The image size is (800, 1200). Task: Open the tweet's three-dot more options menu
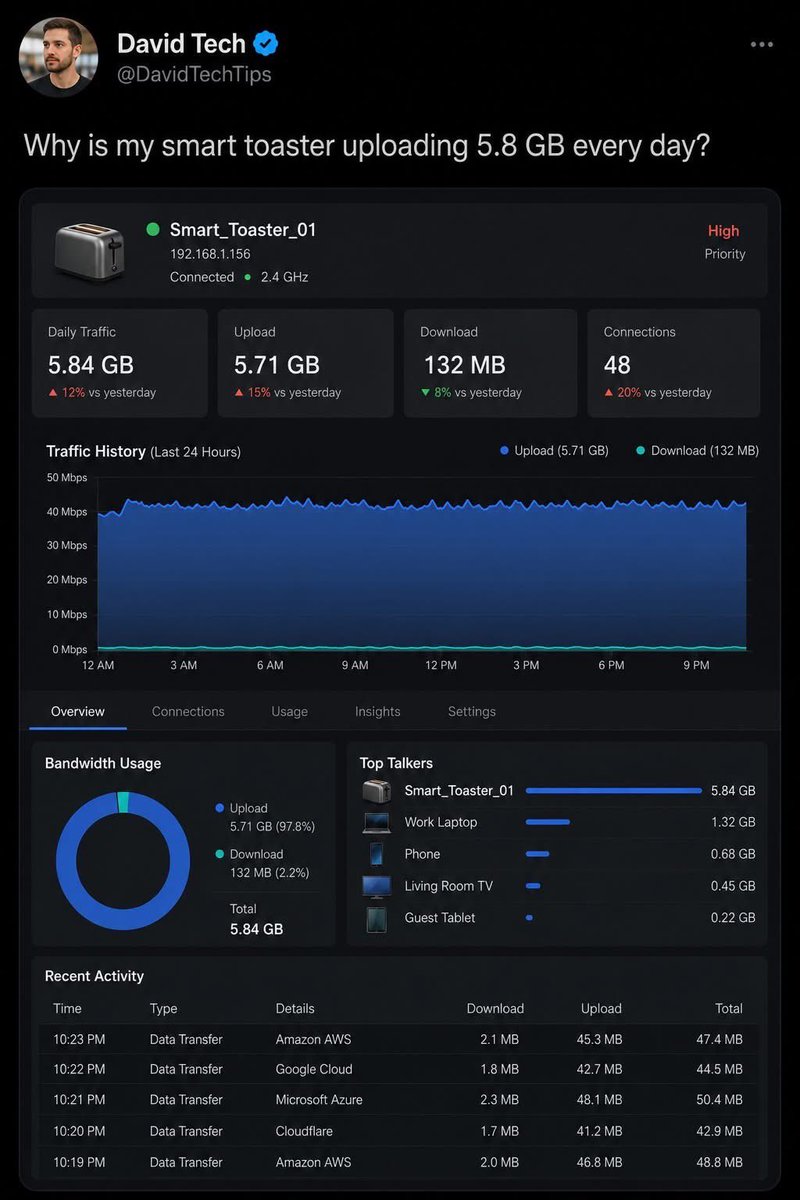[761, 44]
